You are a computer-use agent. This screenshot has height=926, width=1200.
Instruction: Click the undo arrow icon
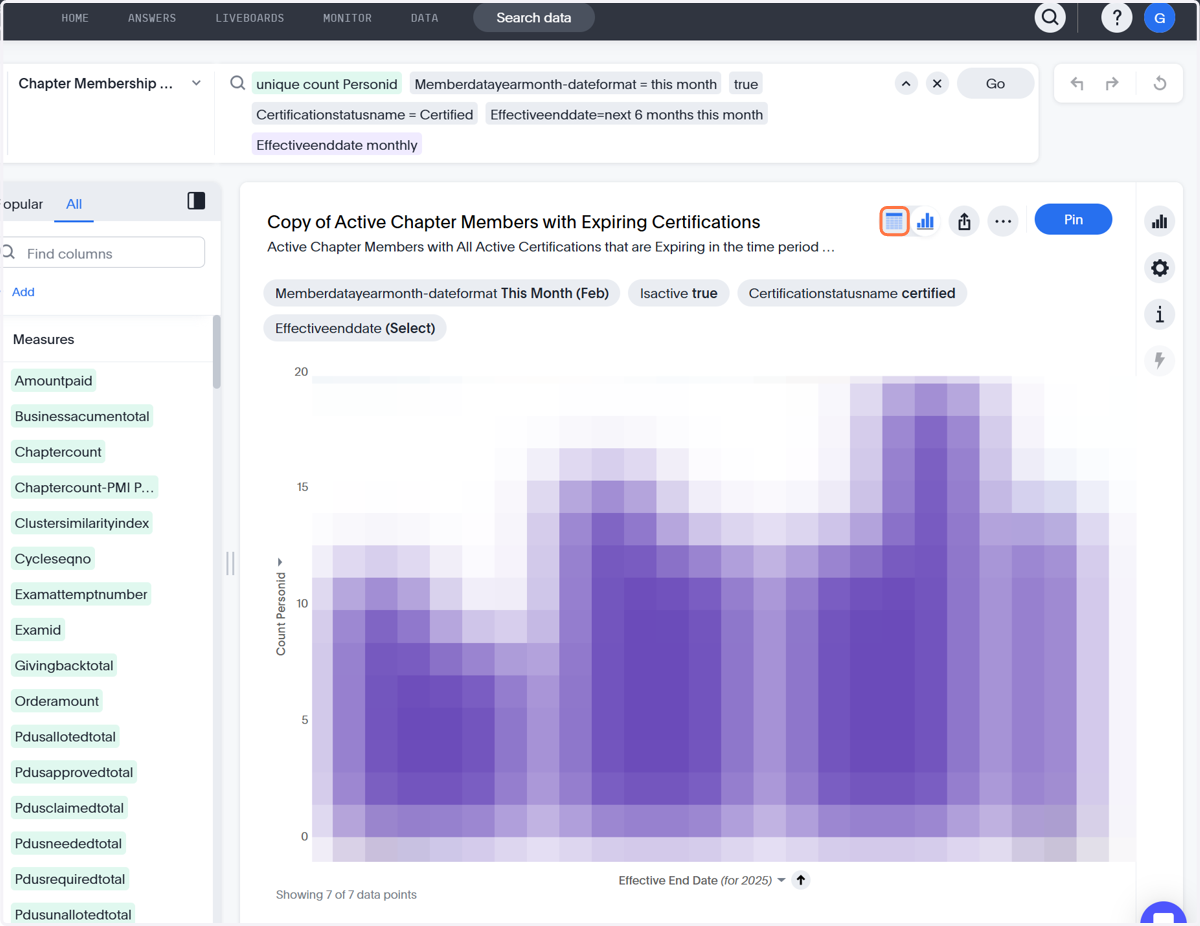click(1077, 84)
